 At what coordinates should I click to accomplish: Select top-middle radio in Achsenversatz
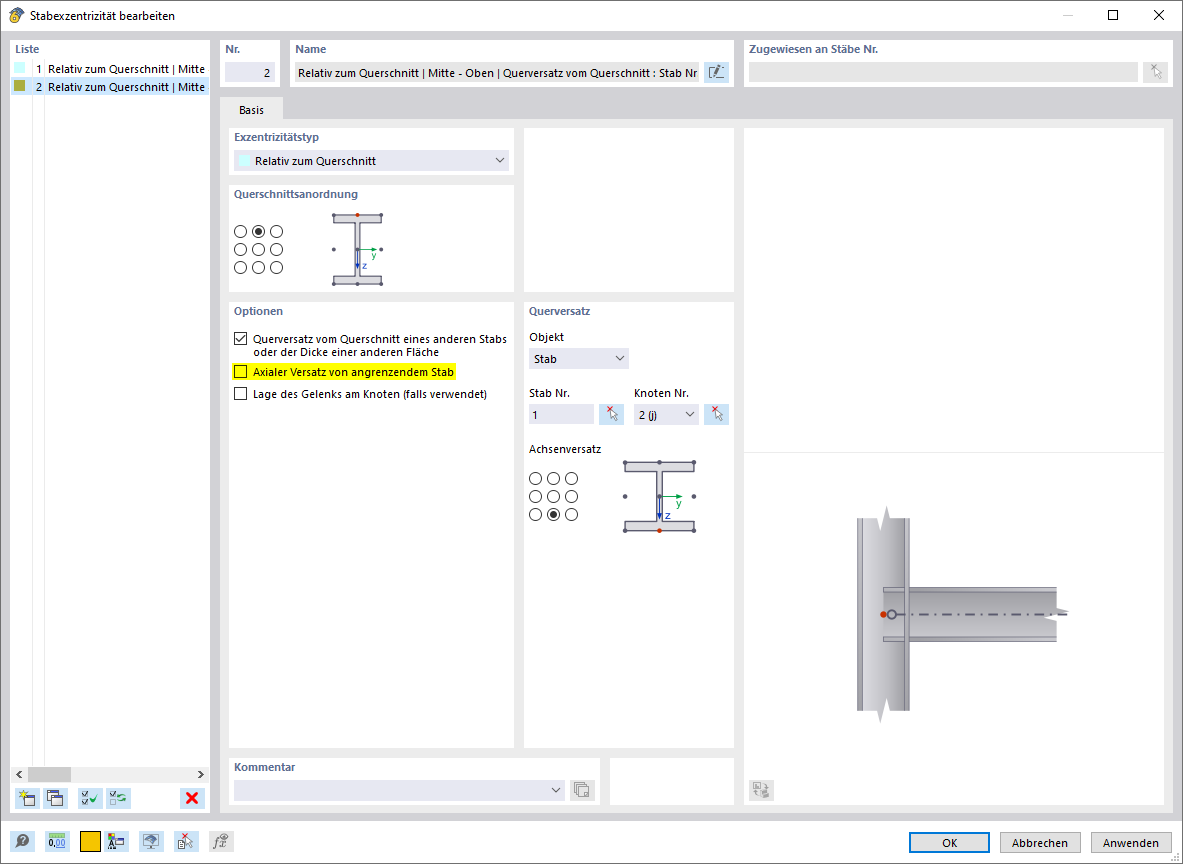(x=553, y=478)
